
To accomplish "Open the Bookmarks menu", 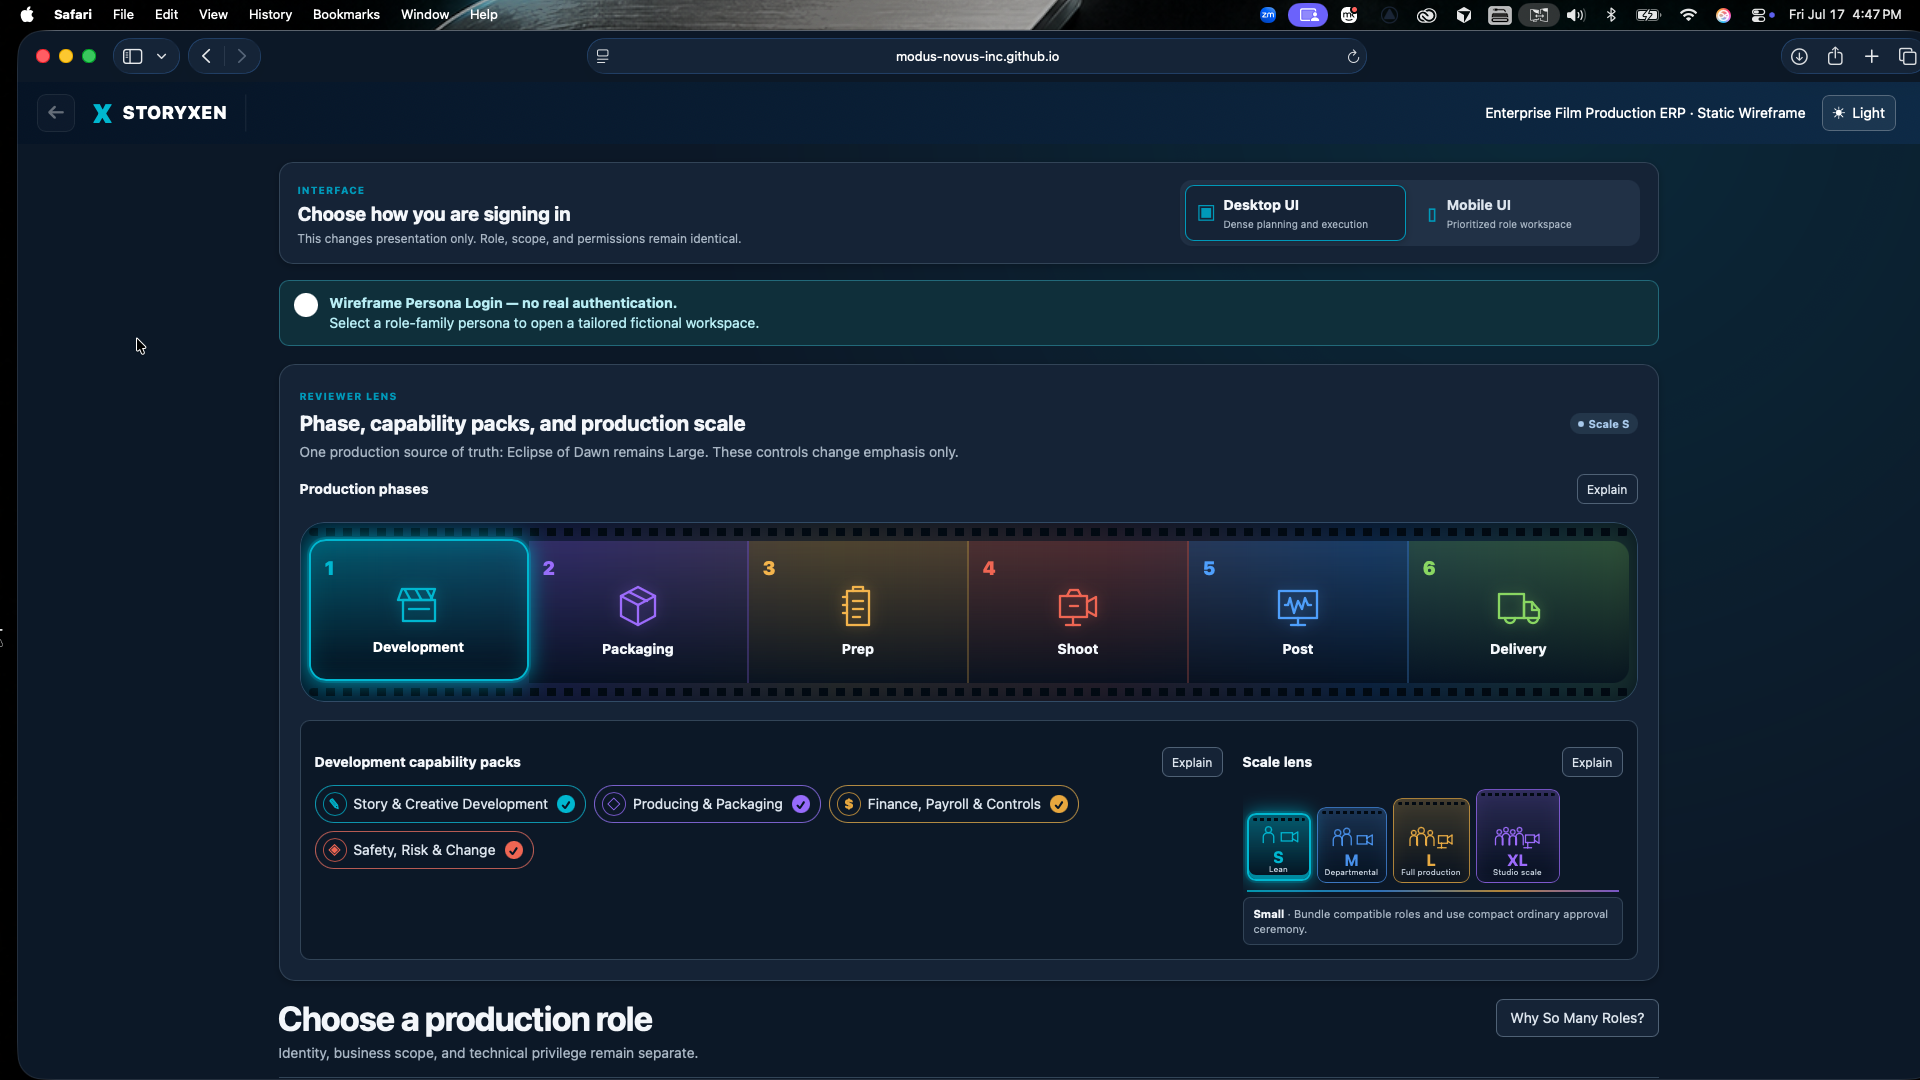I will click(346, 14).
